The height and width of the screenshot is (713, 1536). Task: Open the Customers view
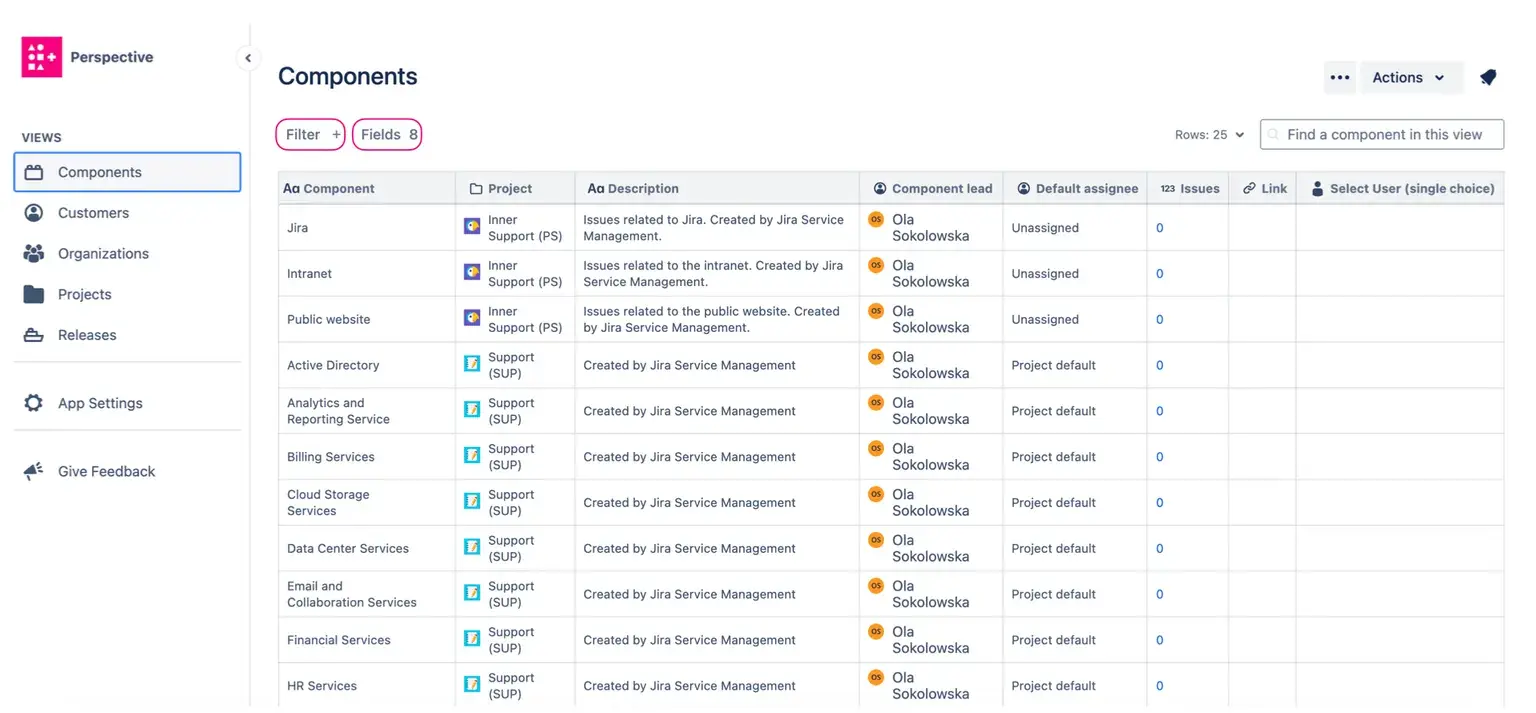pos(93,213)
